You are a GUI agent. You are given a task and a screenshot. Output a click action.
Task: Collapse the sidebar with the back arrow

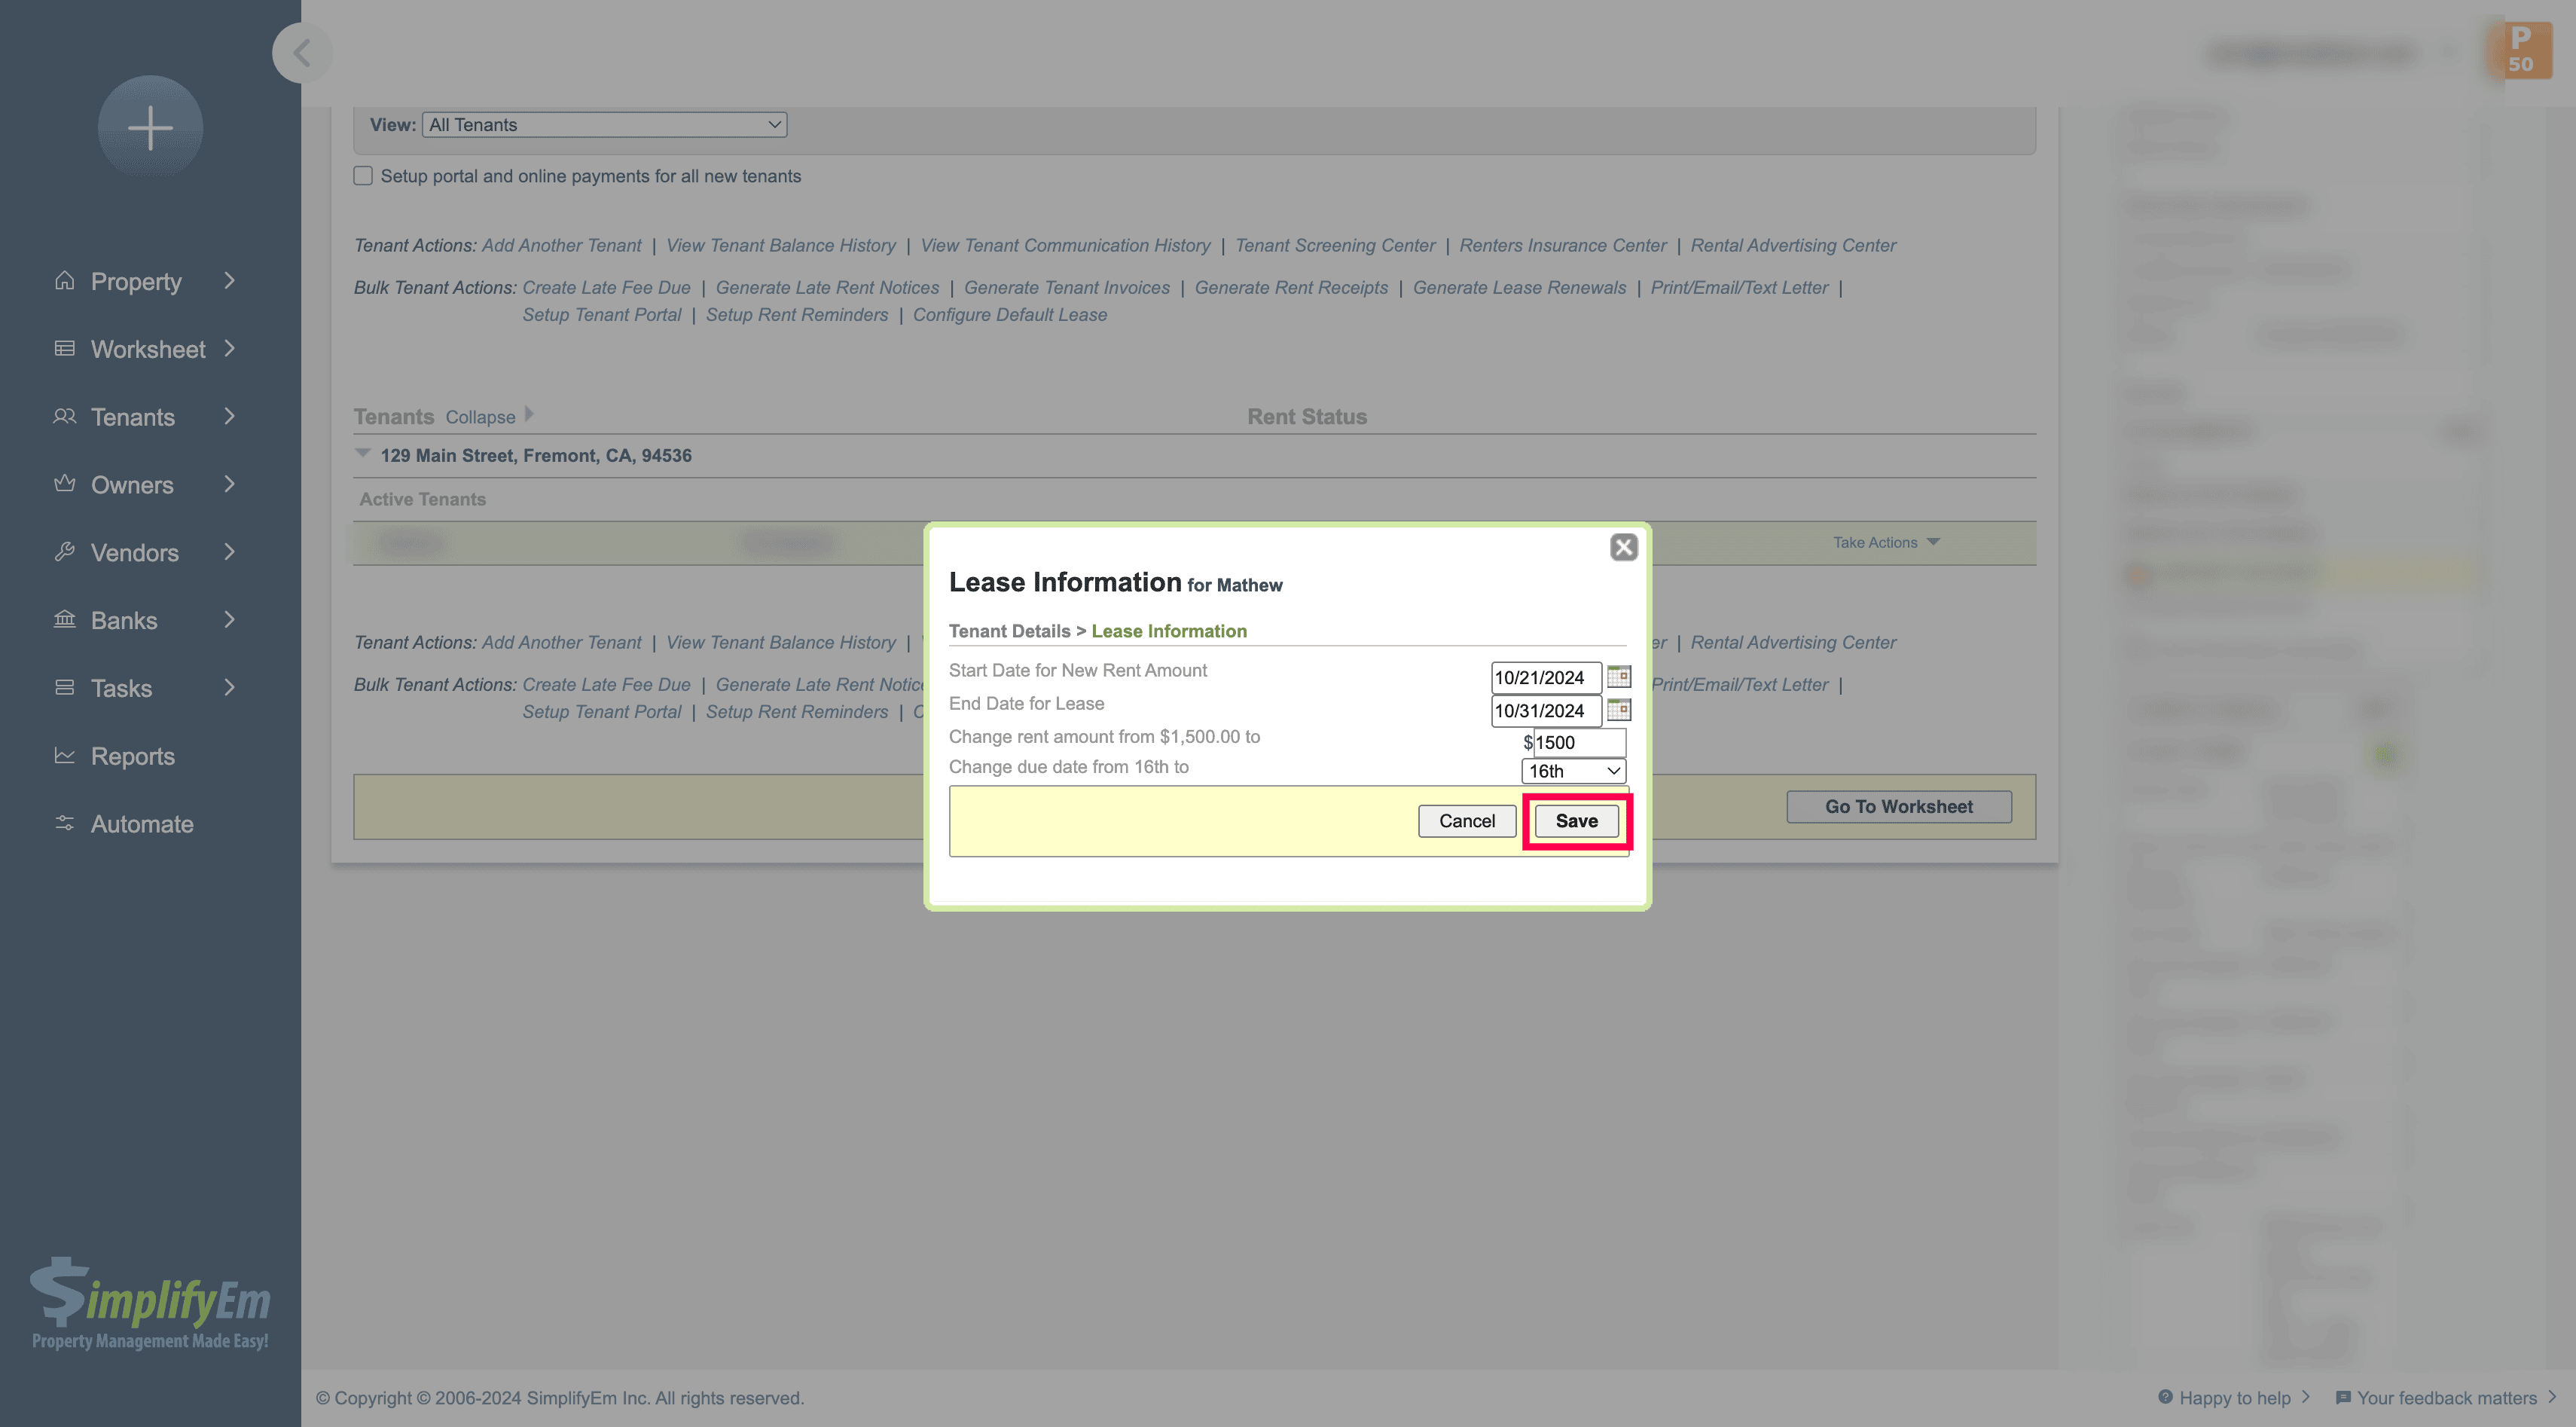(301, 53)
